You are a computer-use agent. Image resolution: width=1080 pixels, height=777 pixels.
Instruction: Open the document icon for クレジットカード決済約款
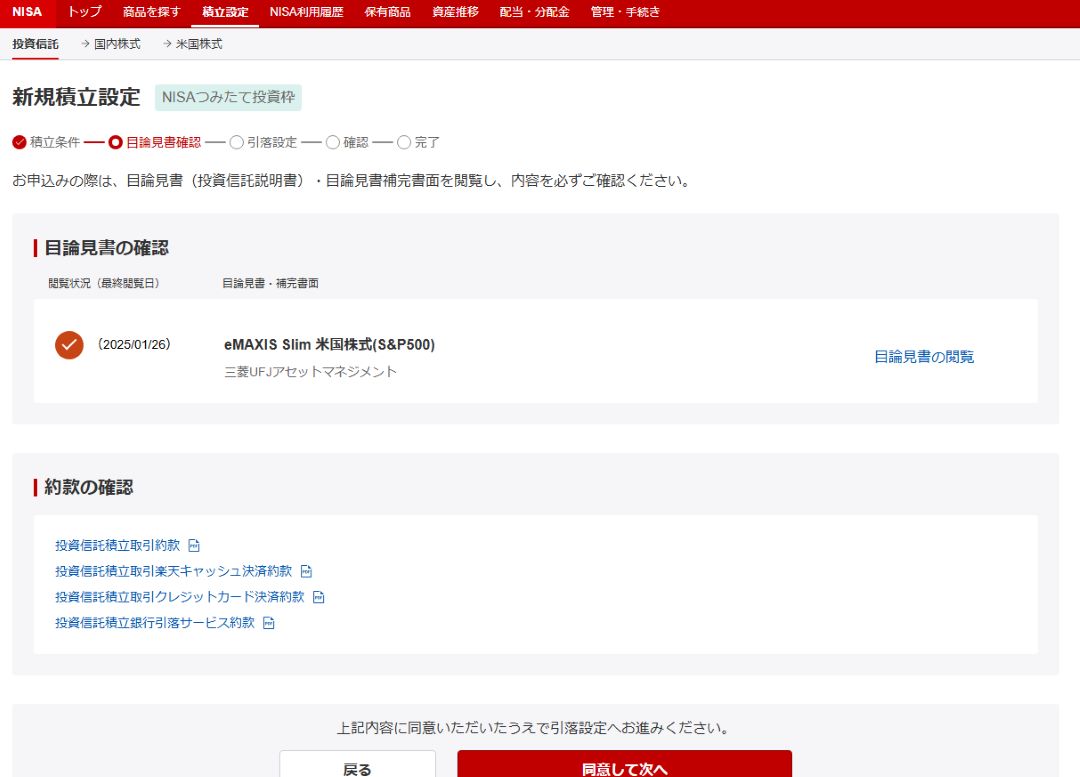[x=318, y=596]
